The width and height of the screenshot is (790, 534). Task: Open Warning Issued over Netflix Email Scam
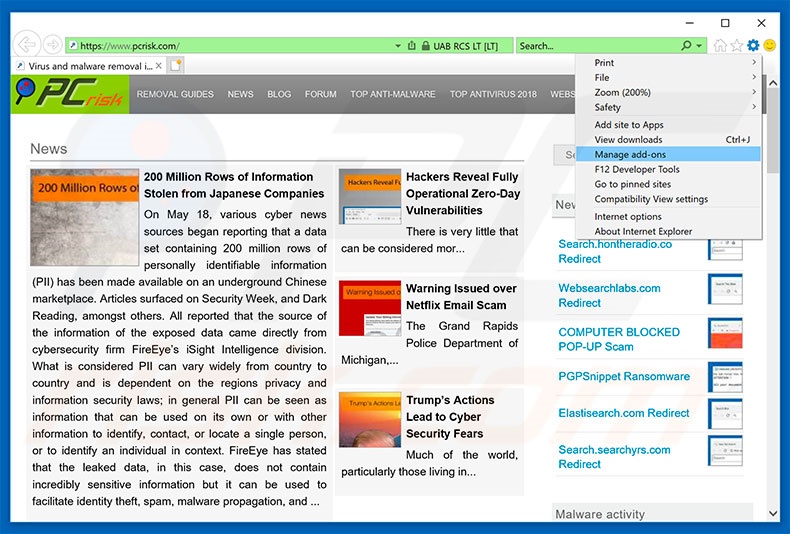coord(461,297)
